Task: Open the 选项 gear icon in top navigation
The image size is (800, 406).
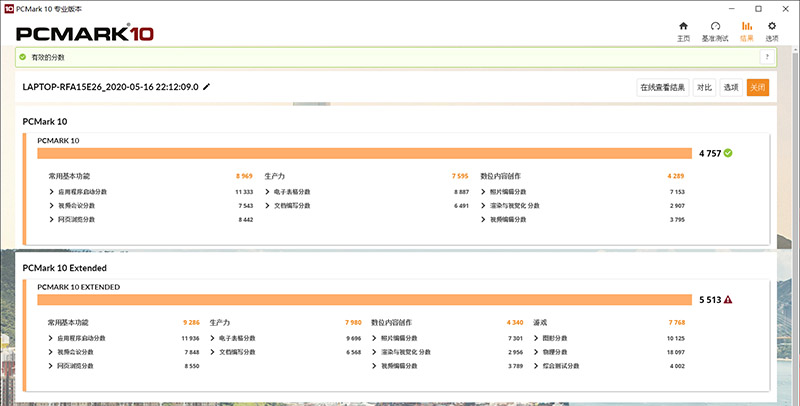Action: point(772,26)
